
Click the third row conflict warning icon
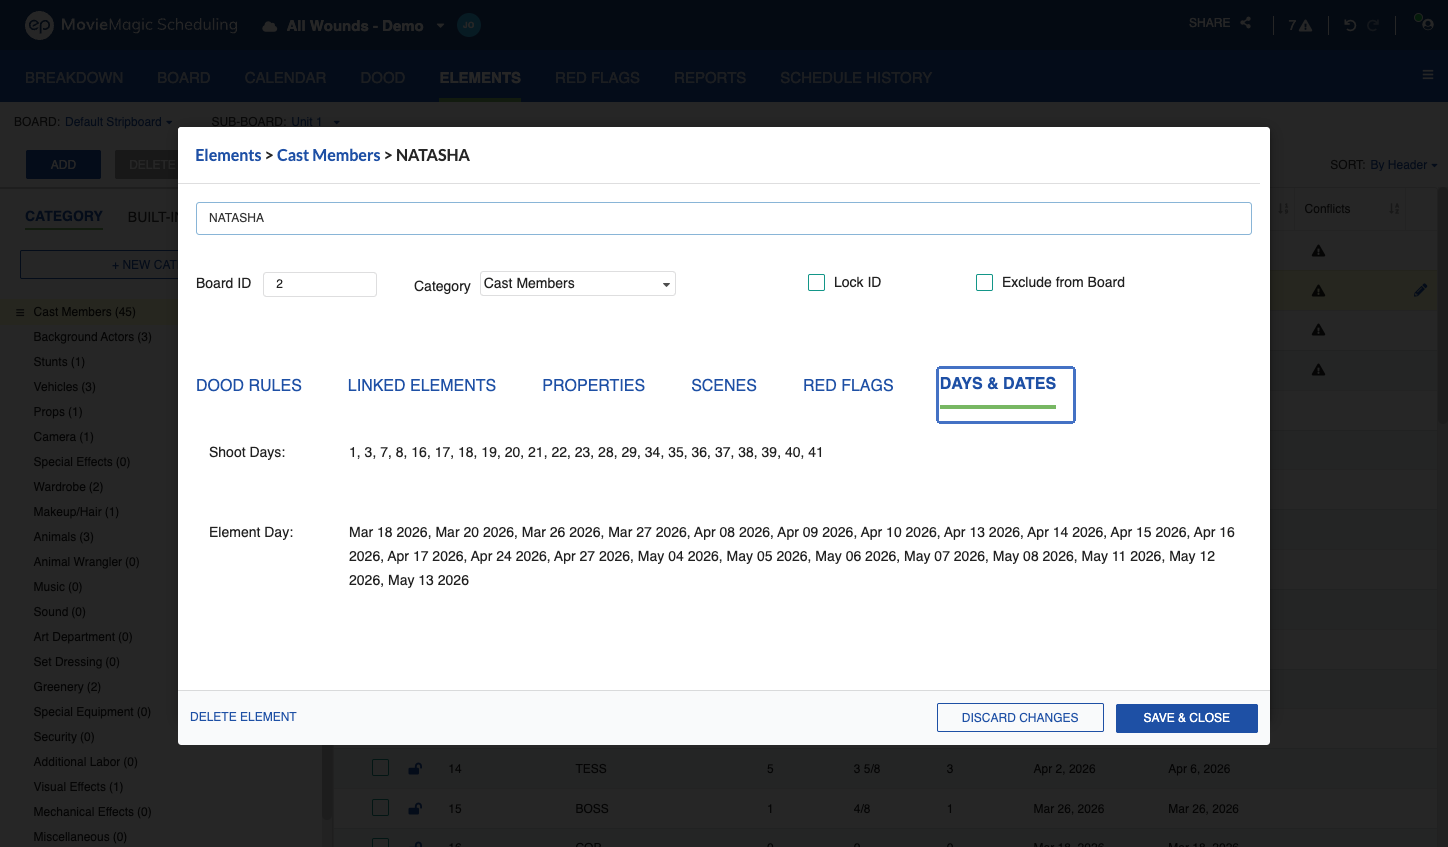[x=1318, y=330]
